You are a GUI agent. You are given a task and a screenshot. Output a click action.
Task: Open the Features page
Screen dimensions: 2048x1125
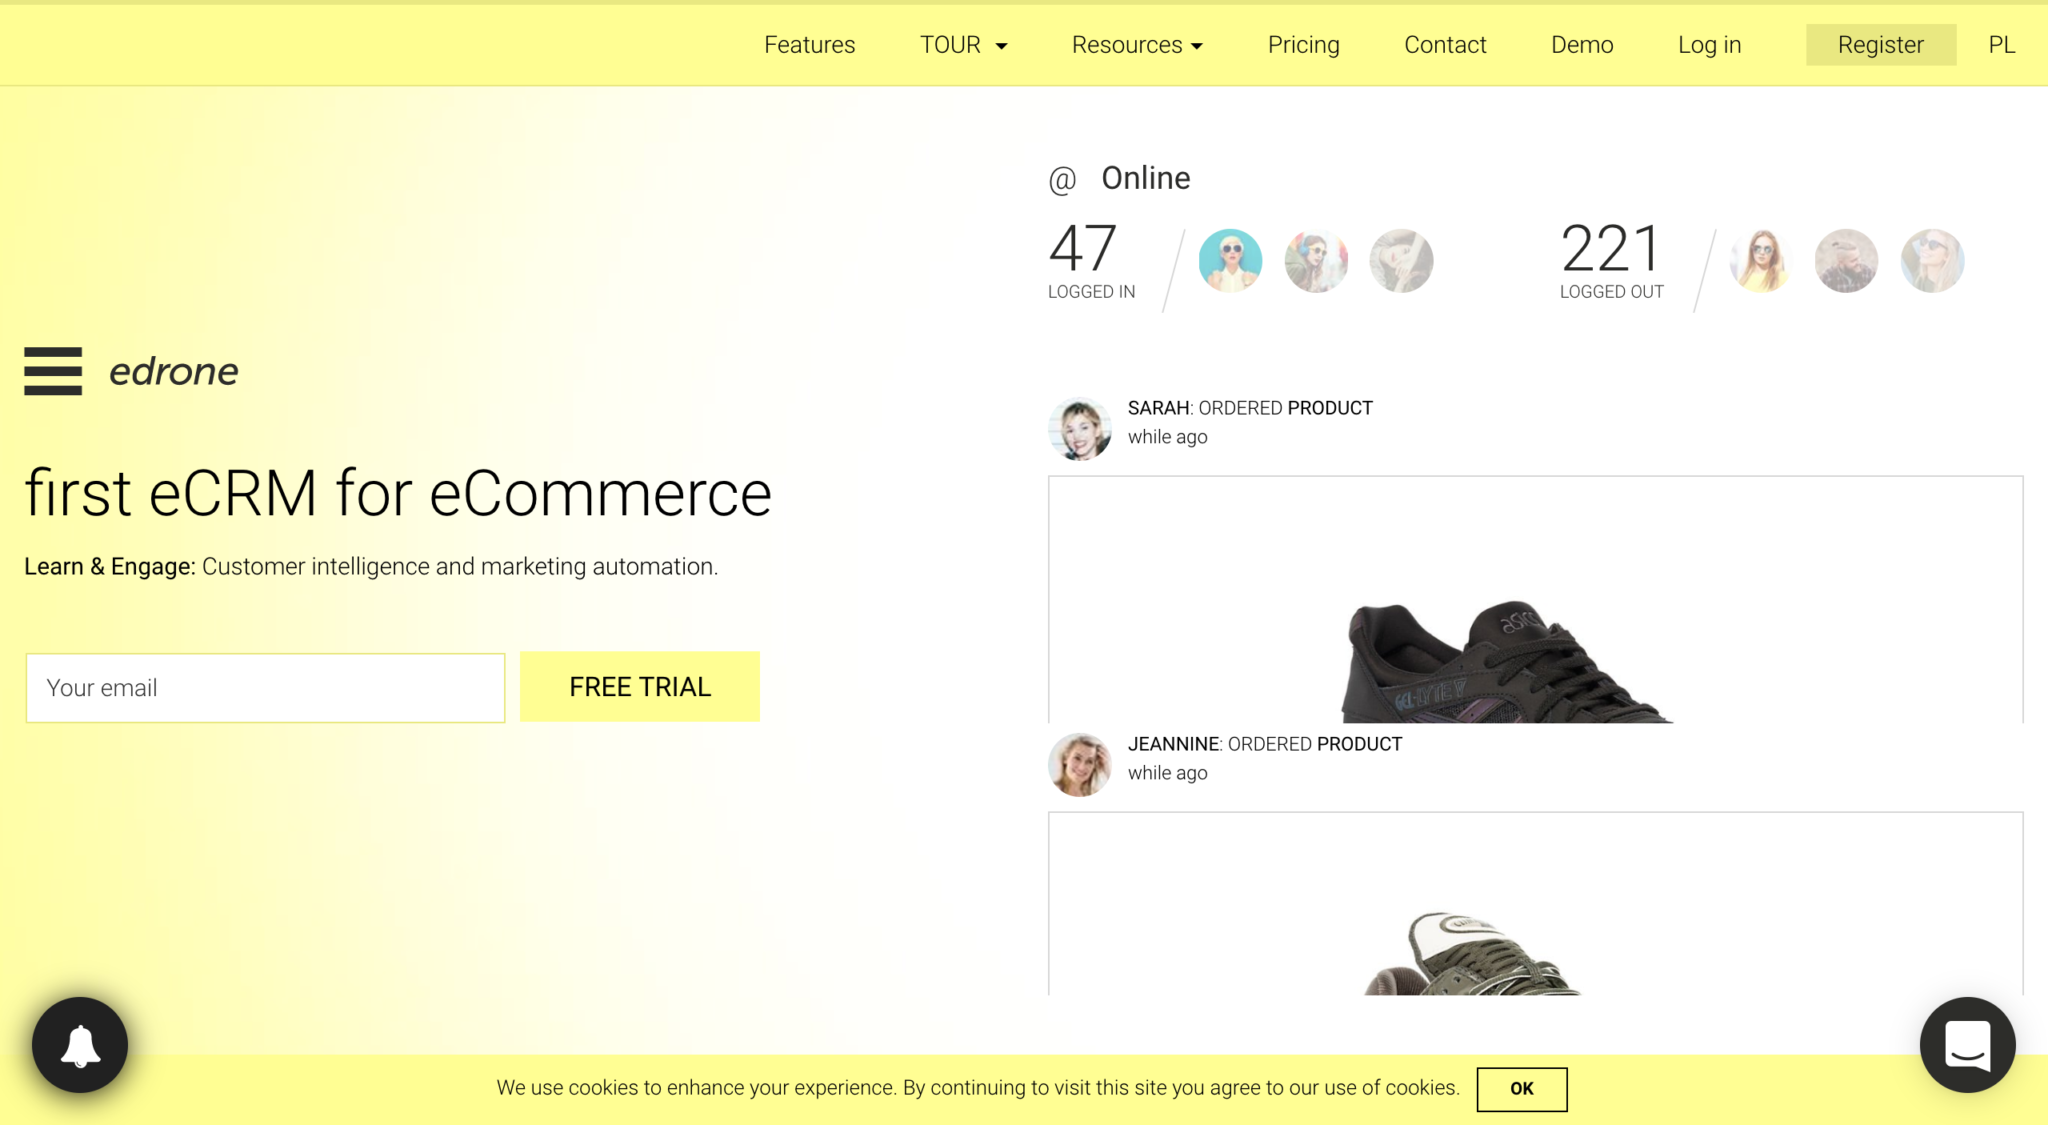coord(809,45)
